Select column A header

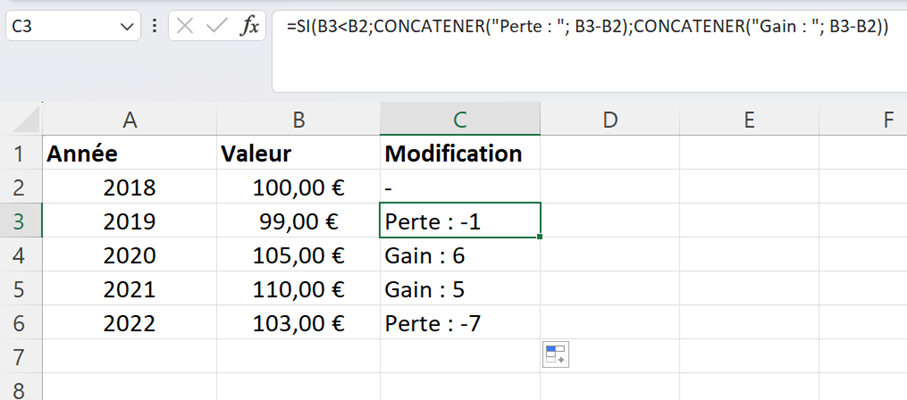coord(130,120)
